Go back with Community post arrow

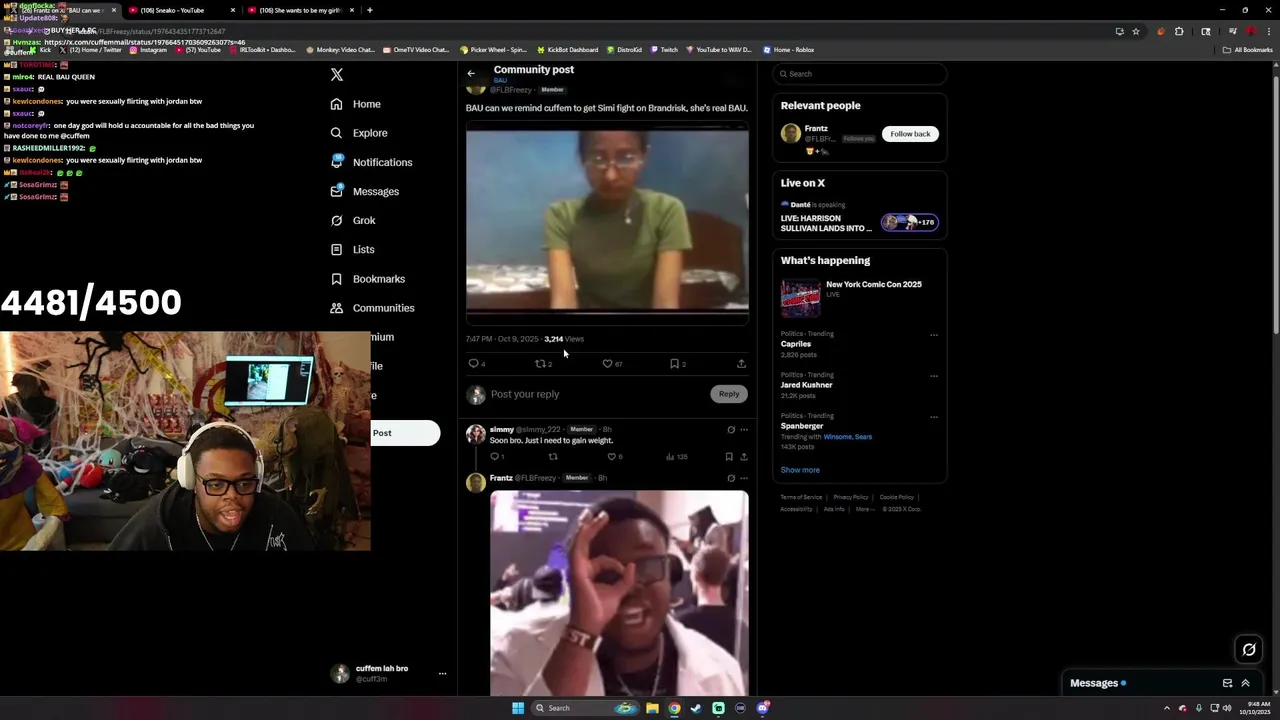tap(471, 73)
